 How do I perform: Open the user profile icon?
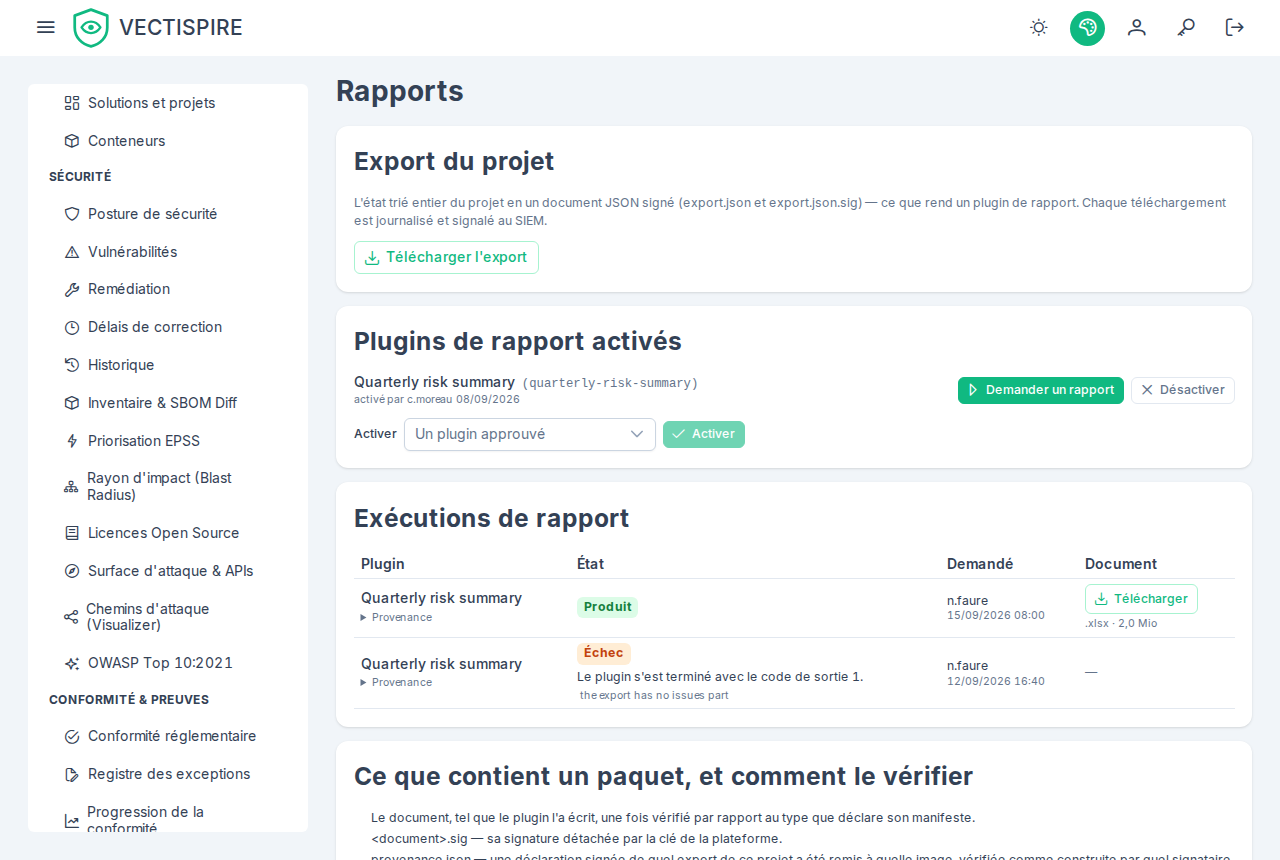tap(1137, 27)
